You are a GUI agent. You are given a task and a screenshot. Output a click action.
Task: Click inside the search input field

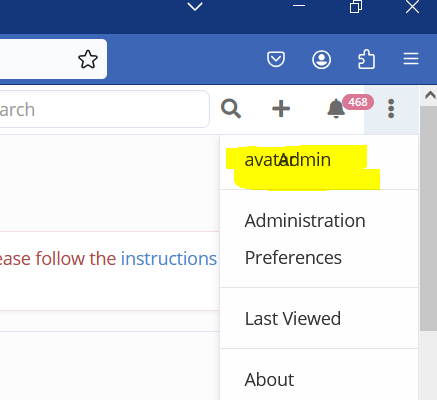tap(103, 109)
